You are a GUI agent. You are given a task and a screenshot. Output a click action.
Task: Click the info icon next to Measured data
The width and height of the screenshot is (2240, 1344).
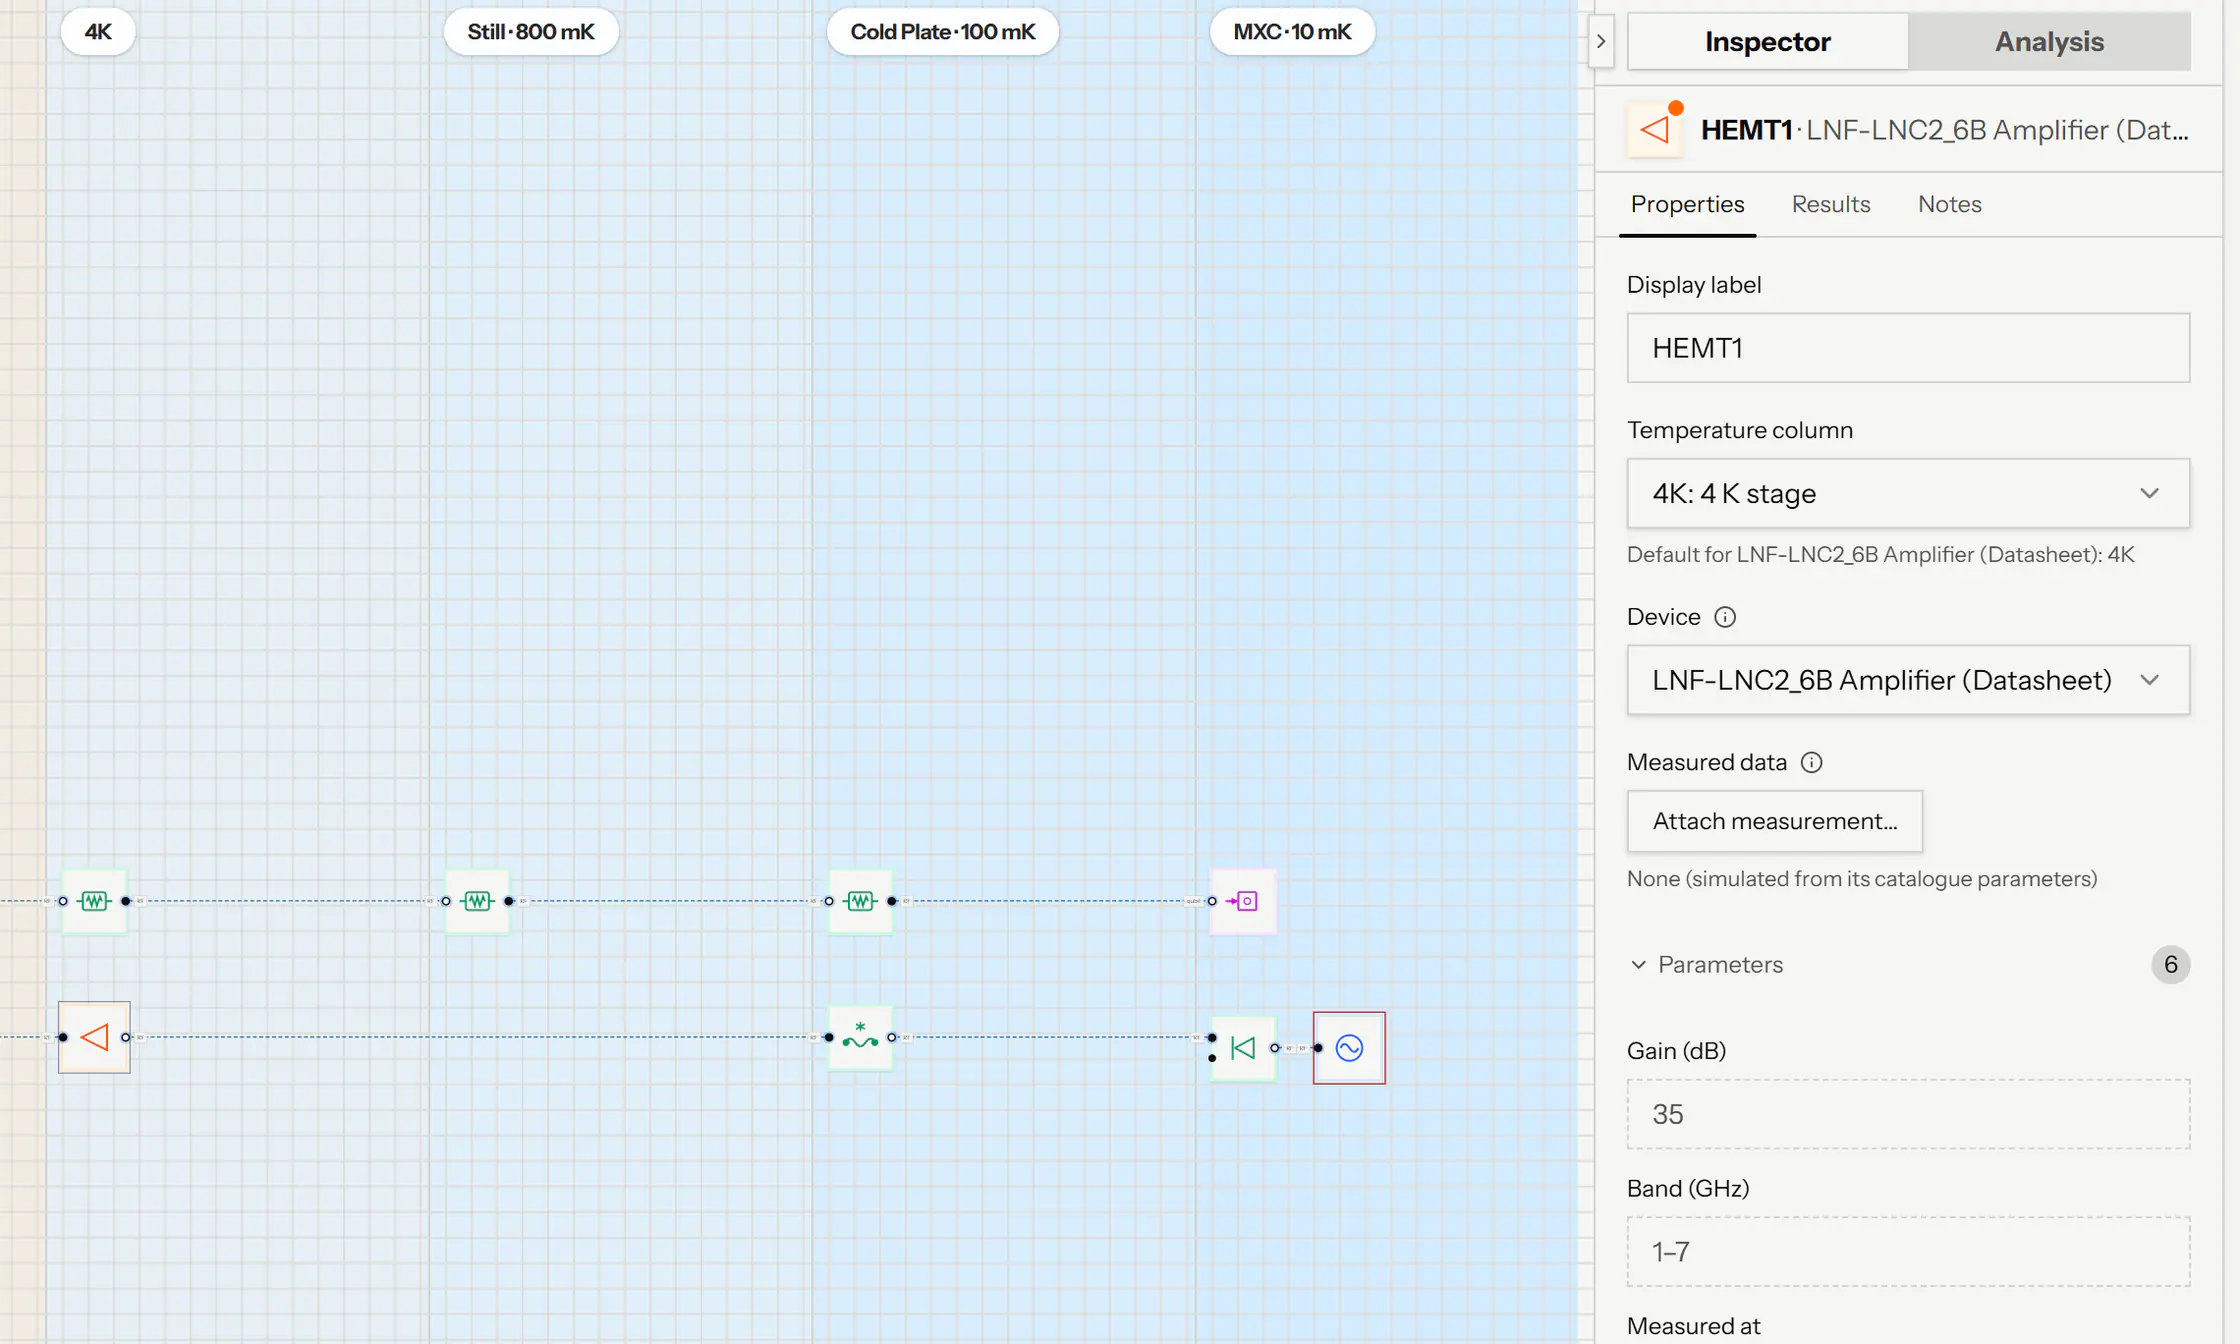1812,762
